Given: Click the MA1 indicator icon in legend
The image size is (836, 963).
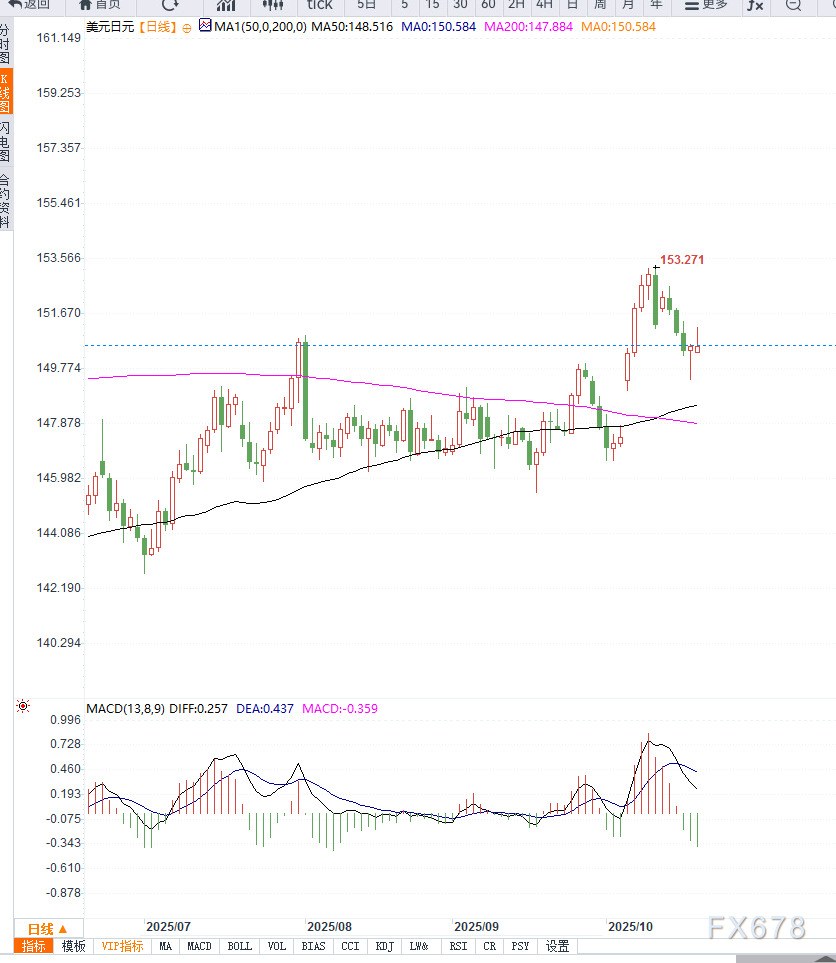Looking at the screenshot, I should (x=205, y=26).
